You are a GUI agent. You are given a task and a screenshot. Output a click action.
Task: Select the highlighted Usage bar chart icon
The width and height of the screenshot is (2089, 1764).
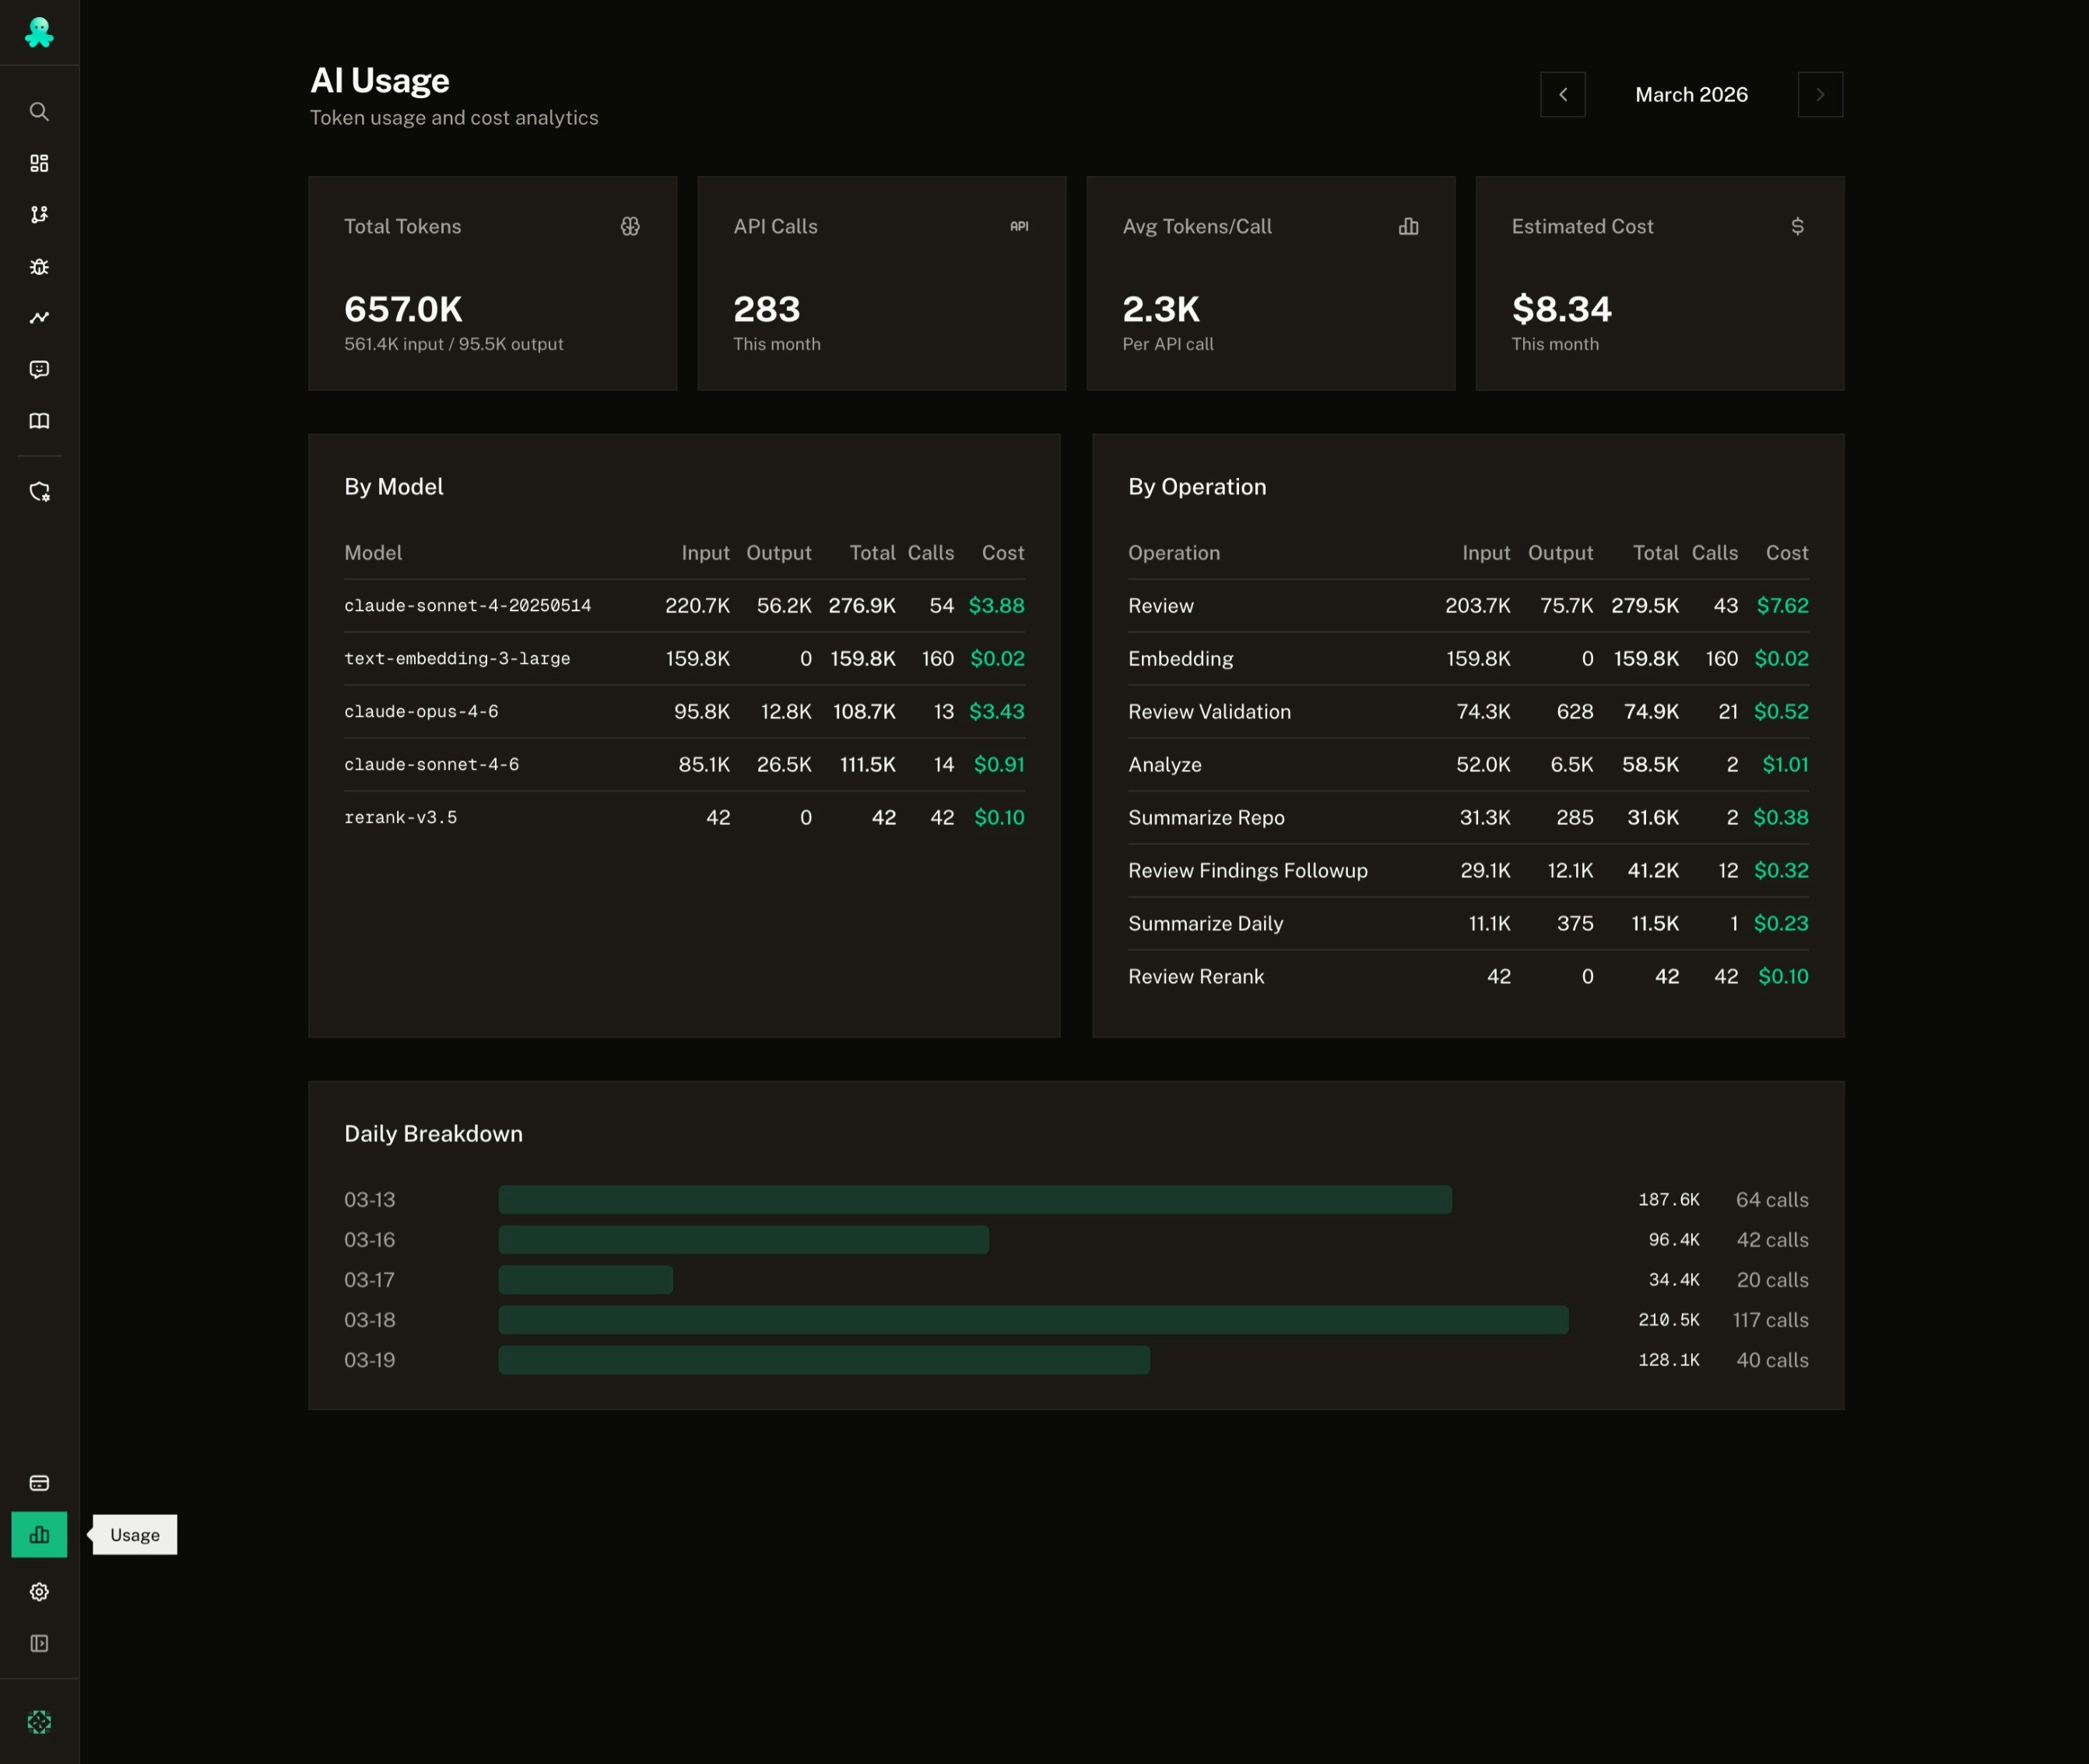[x=39, y=1534]
